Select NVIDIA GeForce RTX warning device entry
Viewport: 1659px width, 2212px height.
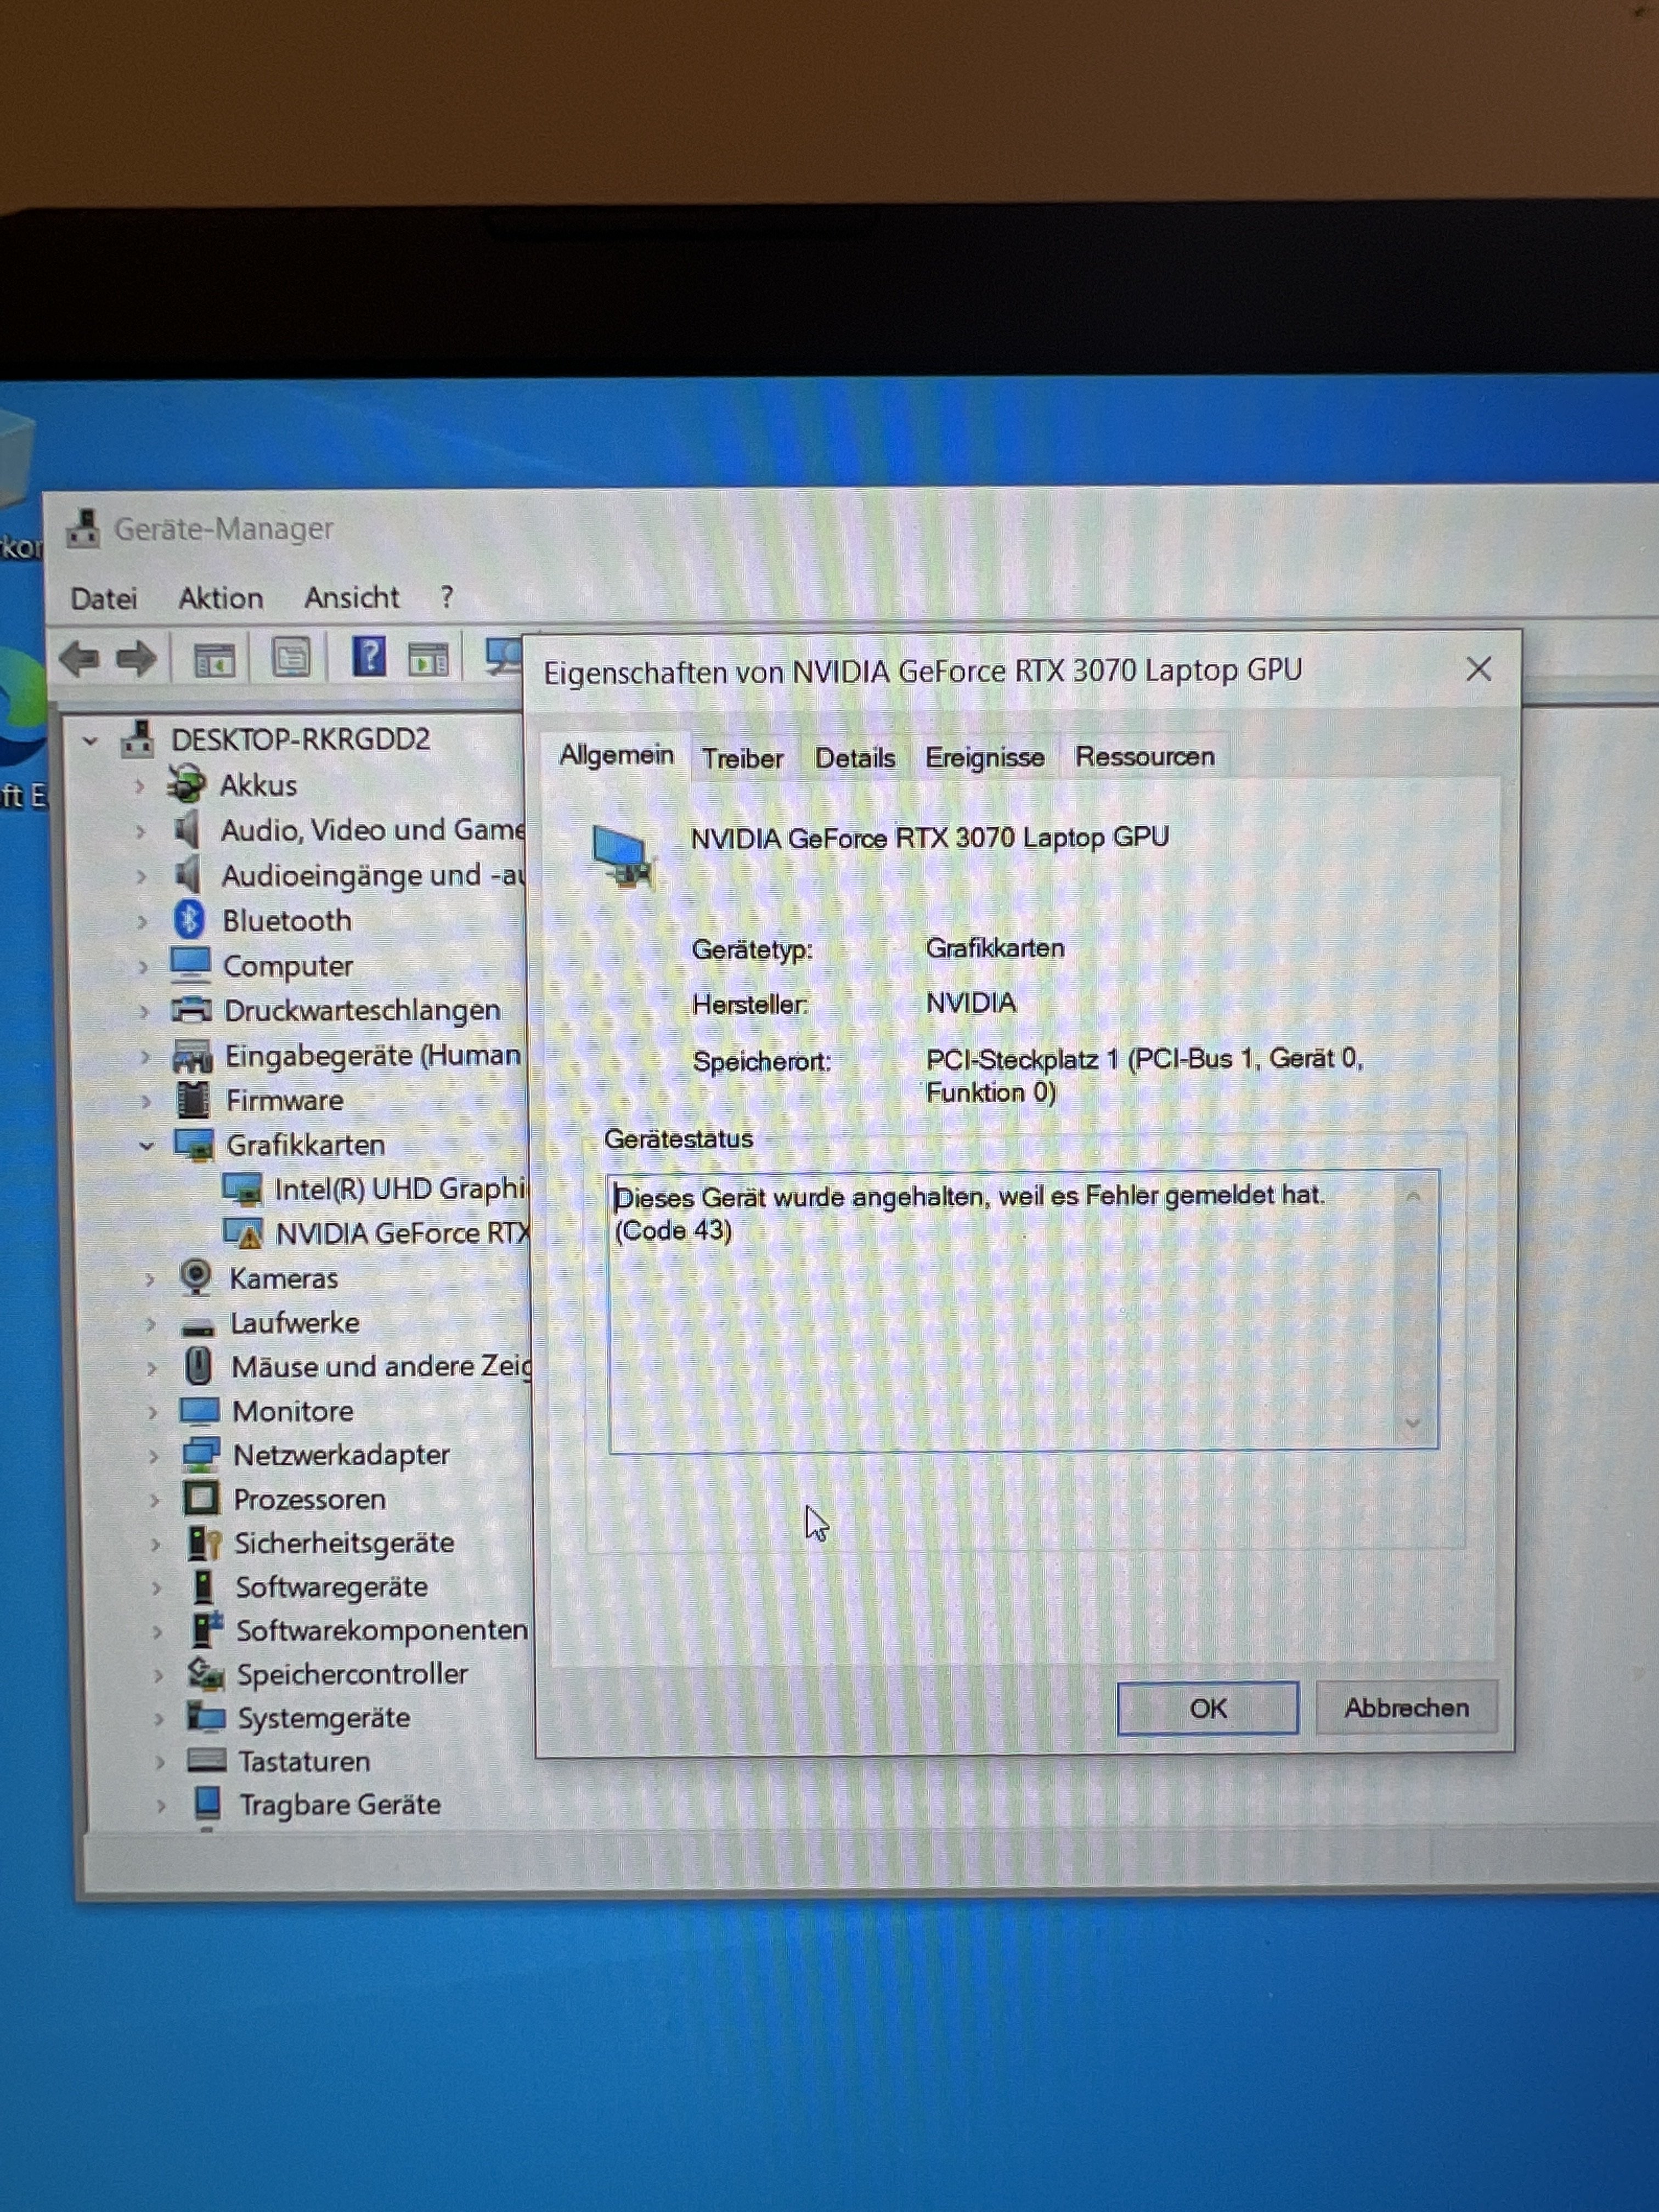pyautogui.click(x=400, y=1233)
